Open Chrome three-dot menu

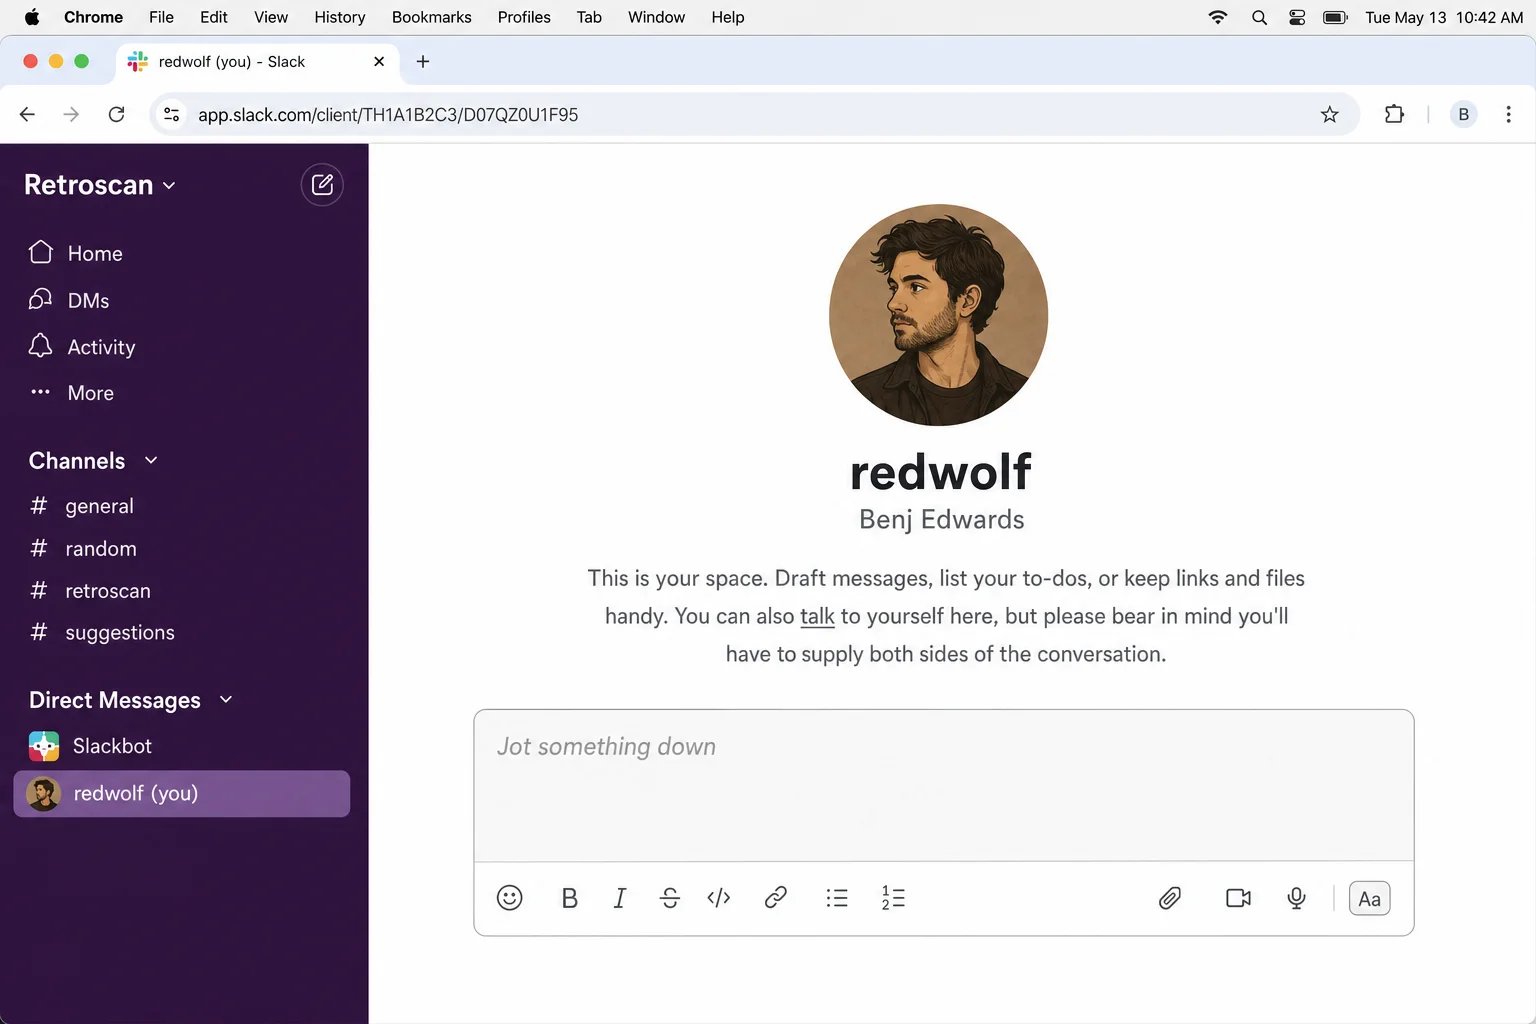(x=1508, y=114)
